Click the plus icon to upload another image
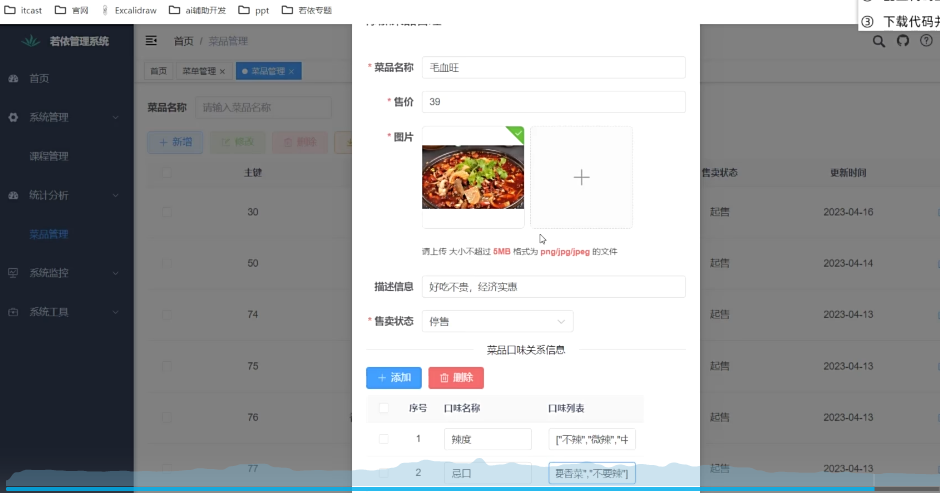 coord(581,177)
